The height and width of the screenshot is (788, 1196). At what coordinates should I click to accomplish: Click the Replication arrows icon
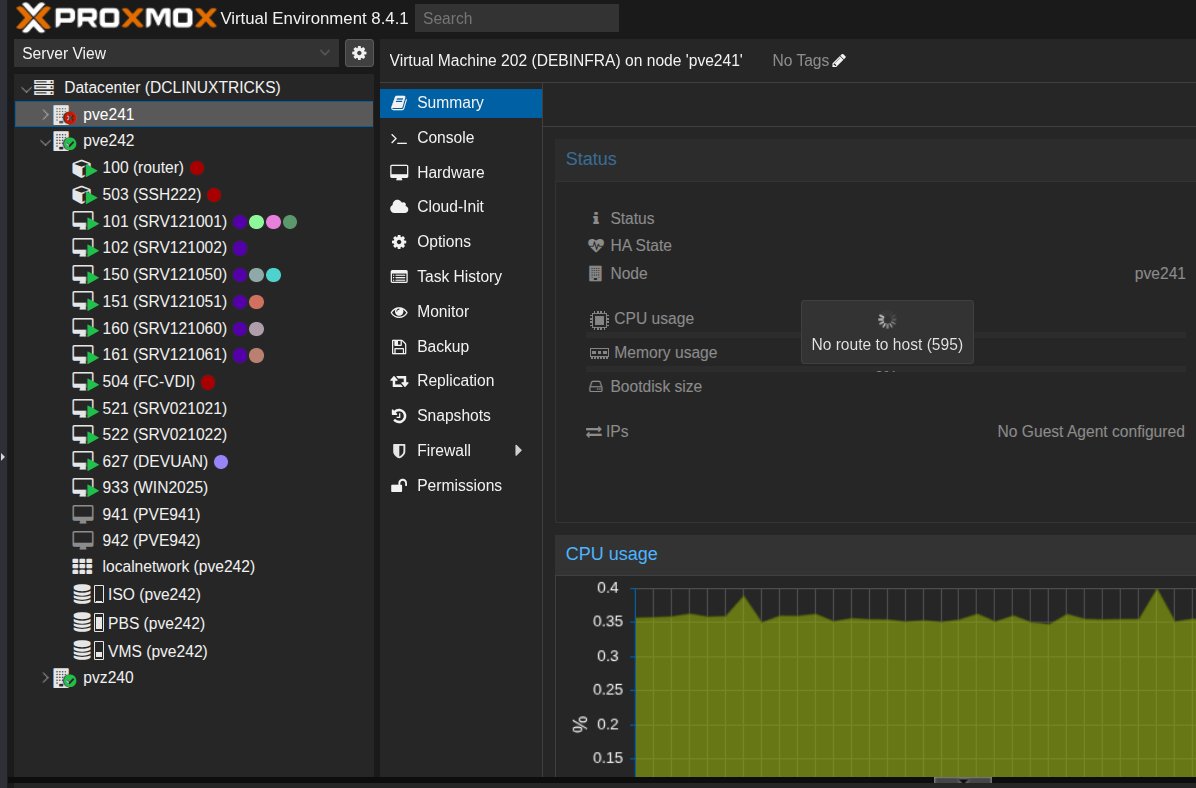pos(399,381)
